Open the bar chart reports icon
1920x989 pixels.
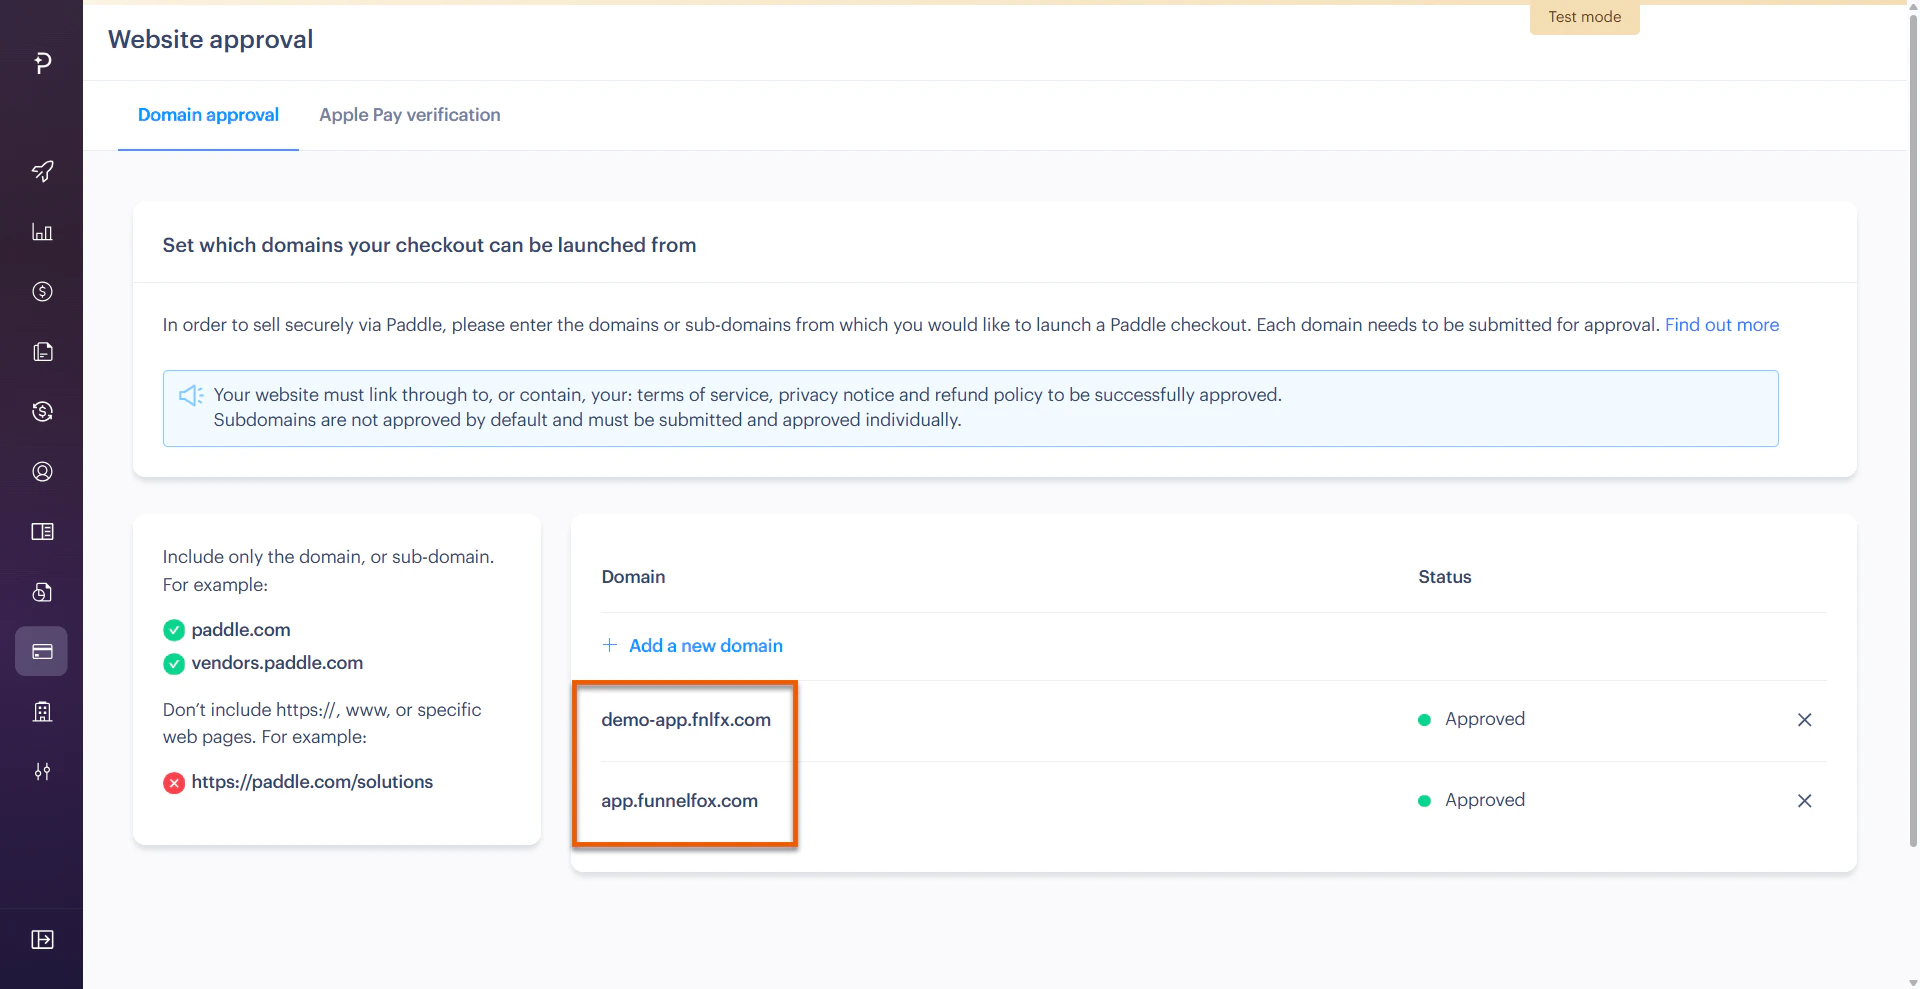(x=42, y=231)
